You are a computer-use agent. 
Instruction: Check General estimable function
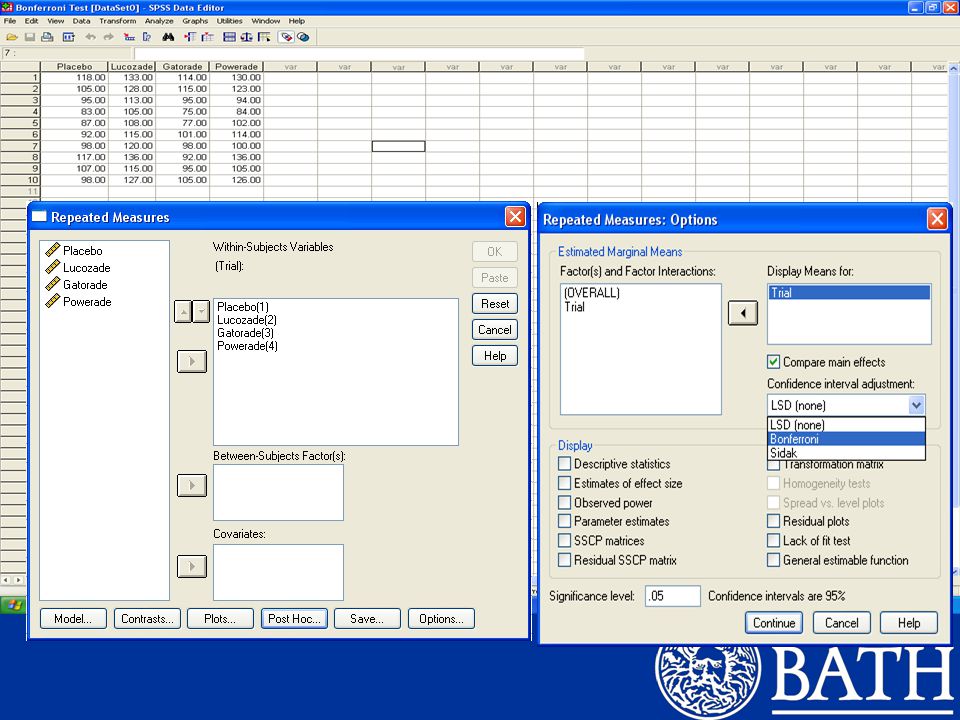(x=773, y=560)
